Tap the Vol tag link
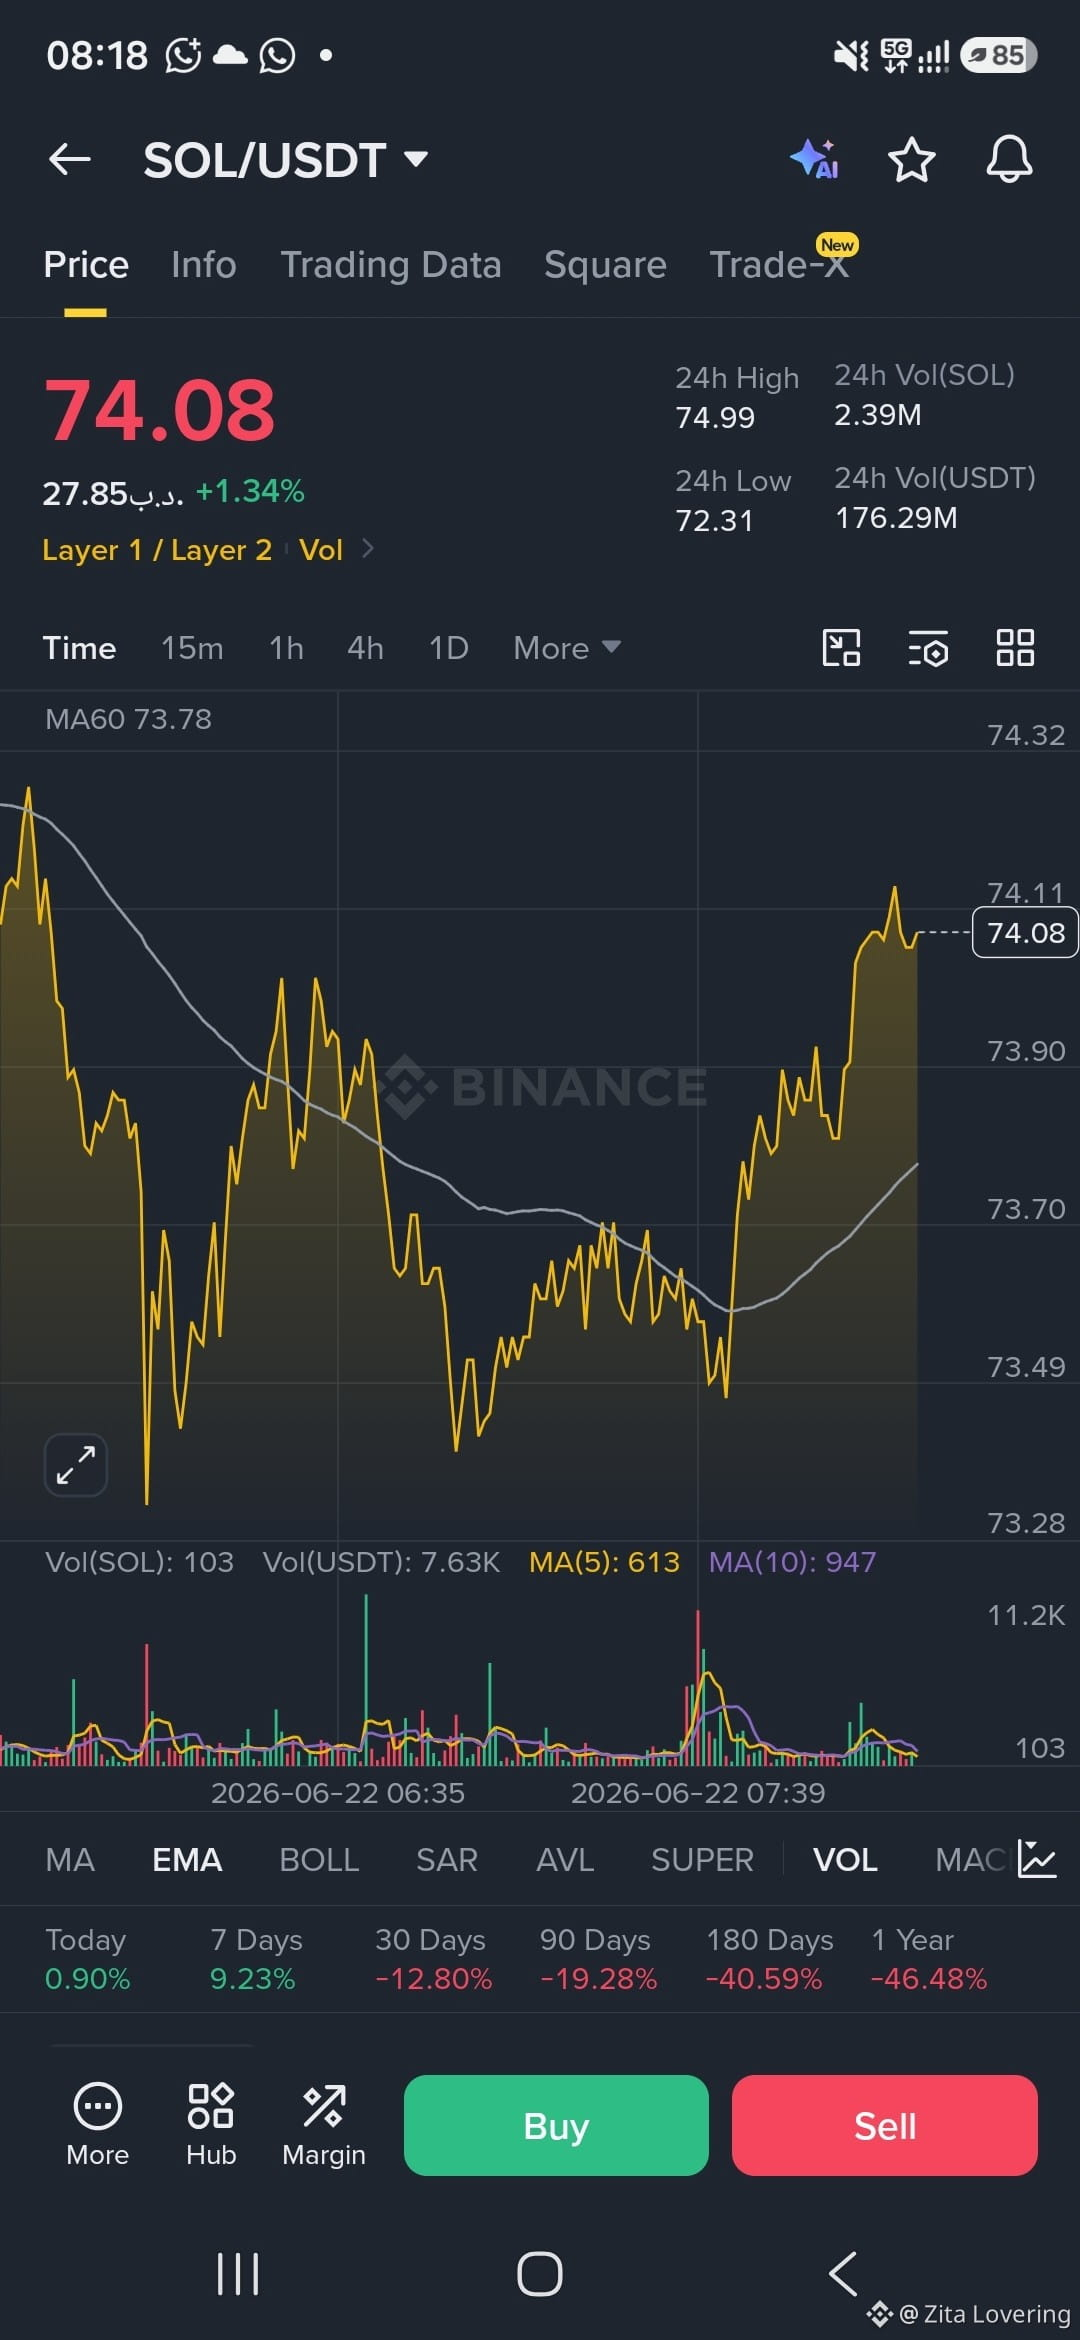This screenshot has width=1080, height=2340. [321, 550]
